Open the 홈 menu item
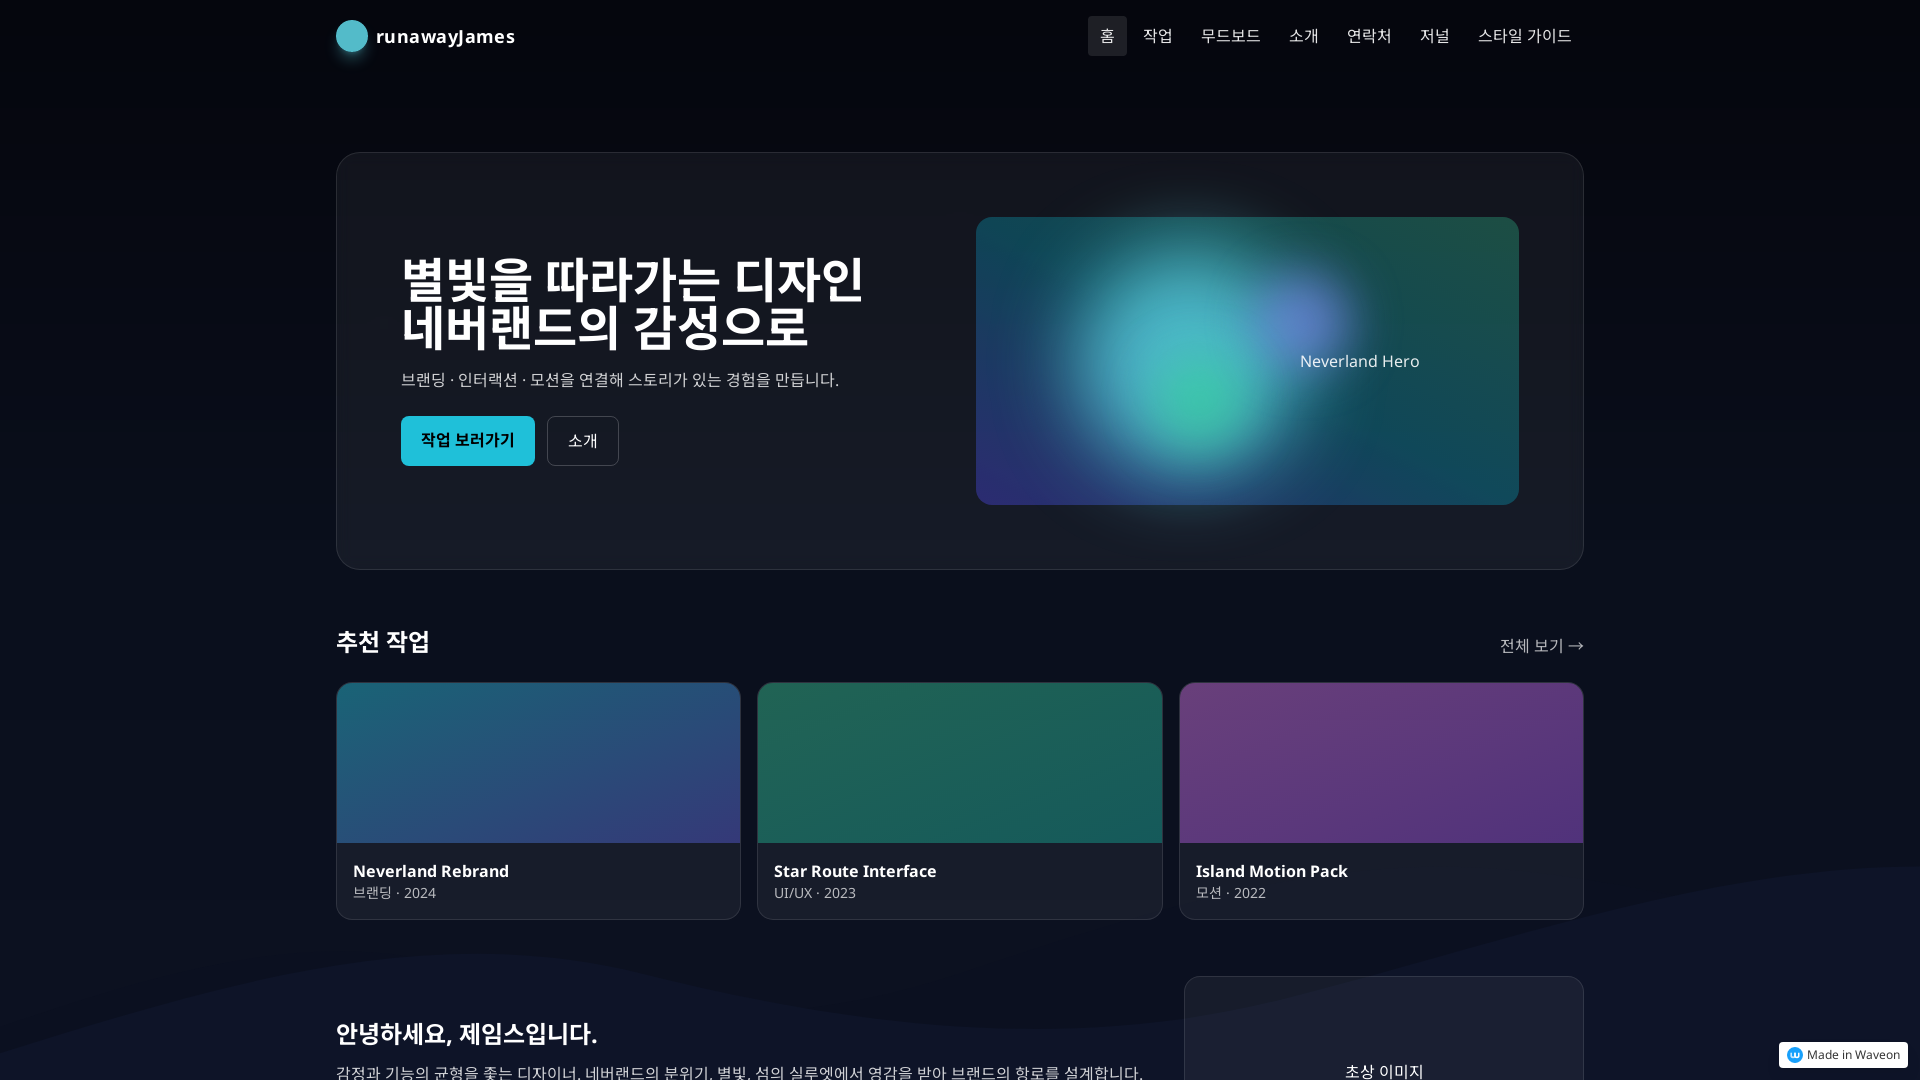This screenshot has width=1920, height=1080. pos(1107,36)
